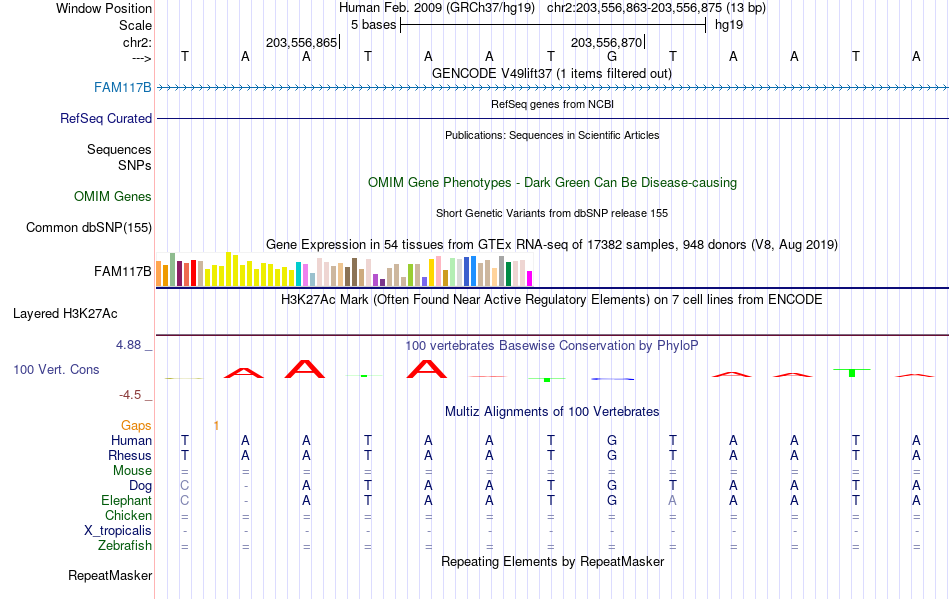Click the G base in reference sequence row
This screenshot has height=599, width=950.
coord(612,57)
